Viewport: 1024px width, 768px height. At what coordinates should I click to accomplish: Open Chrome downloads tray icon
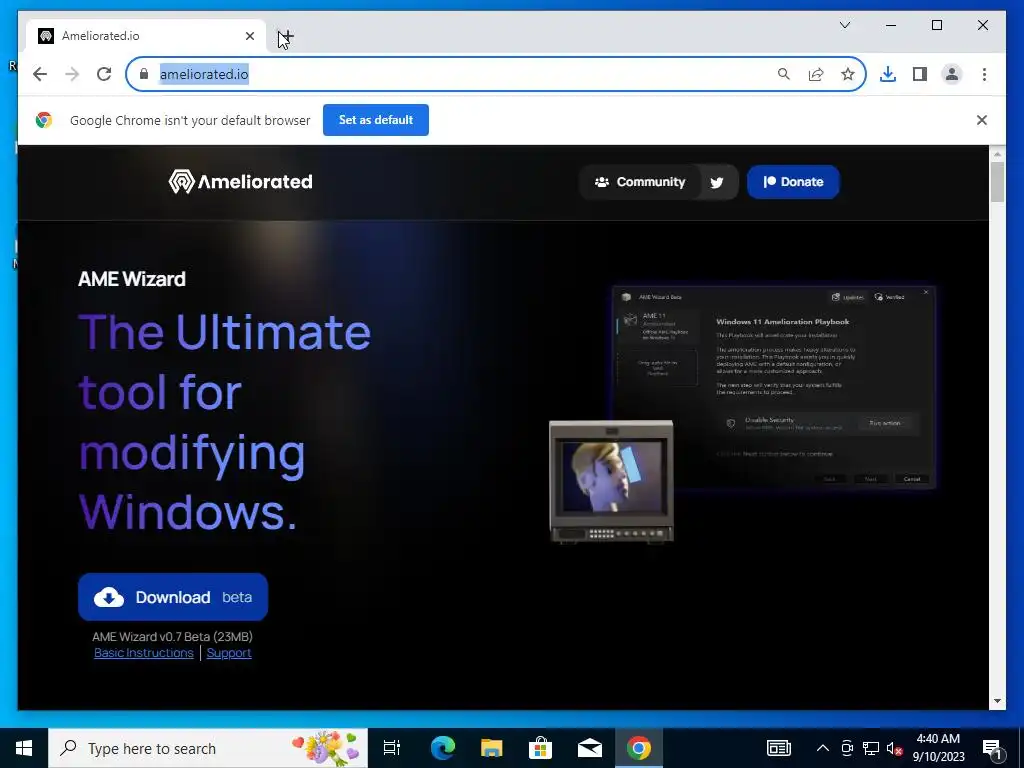888,74
